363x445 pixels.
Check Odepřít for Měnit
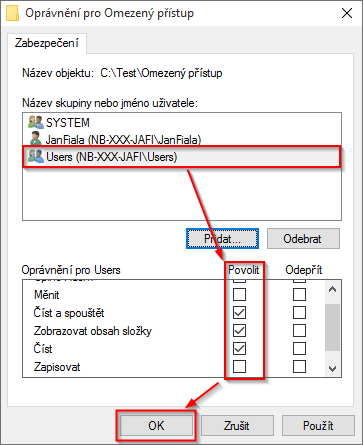(299, 295)
